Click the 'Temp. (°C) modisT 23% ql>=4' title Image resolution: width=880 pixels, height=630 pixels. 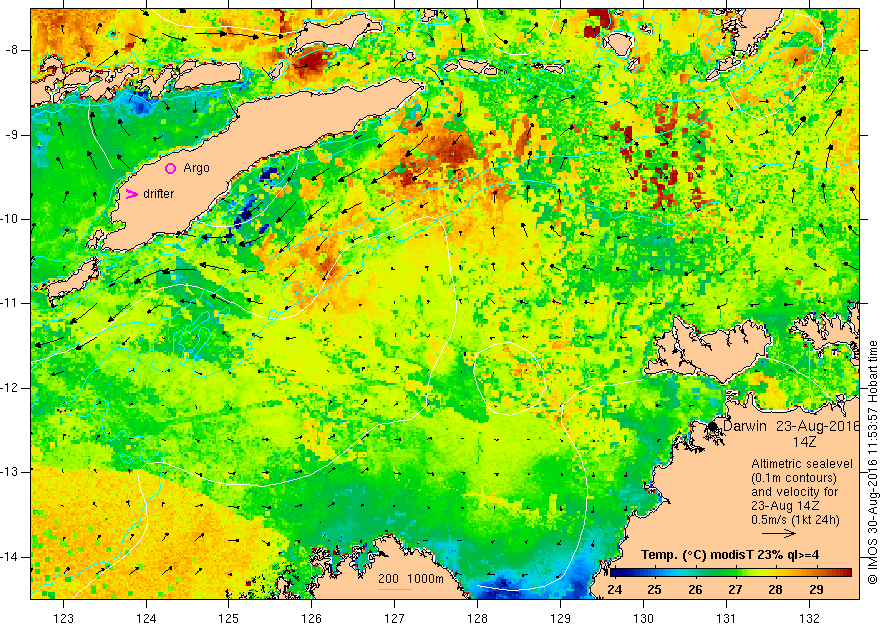(x=730, y=555)
